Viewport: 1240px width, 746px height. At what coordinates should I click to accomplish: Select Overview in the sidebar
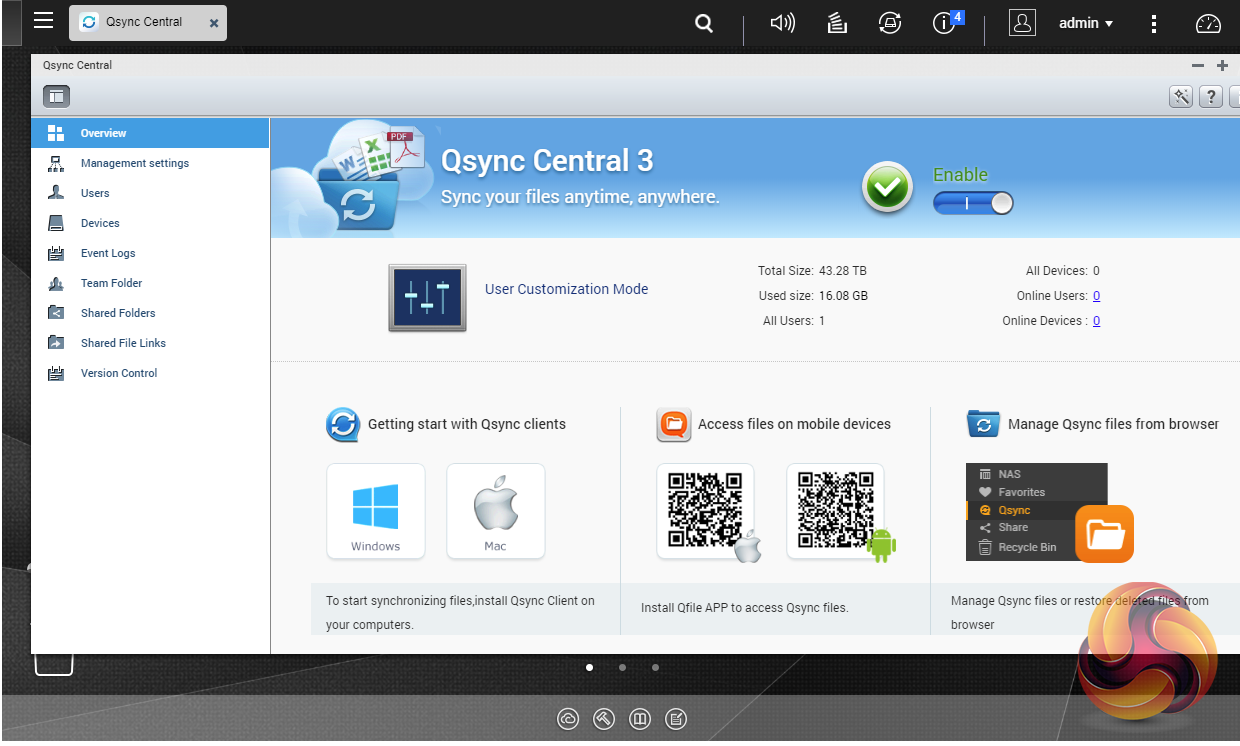click(150, 133)
